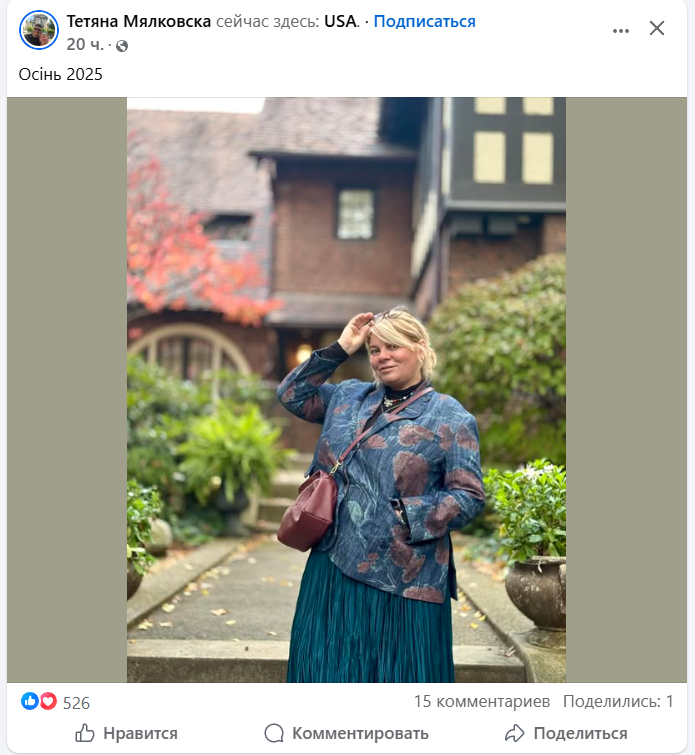
Task: Close the post with the X button
Action: (x=657, y=29)
